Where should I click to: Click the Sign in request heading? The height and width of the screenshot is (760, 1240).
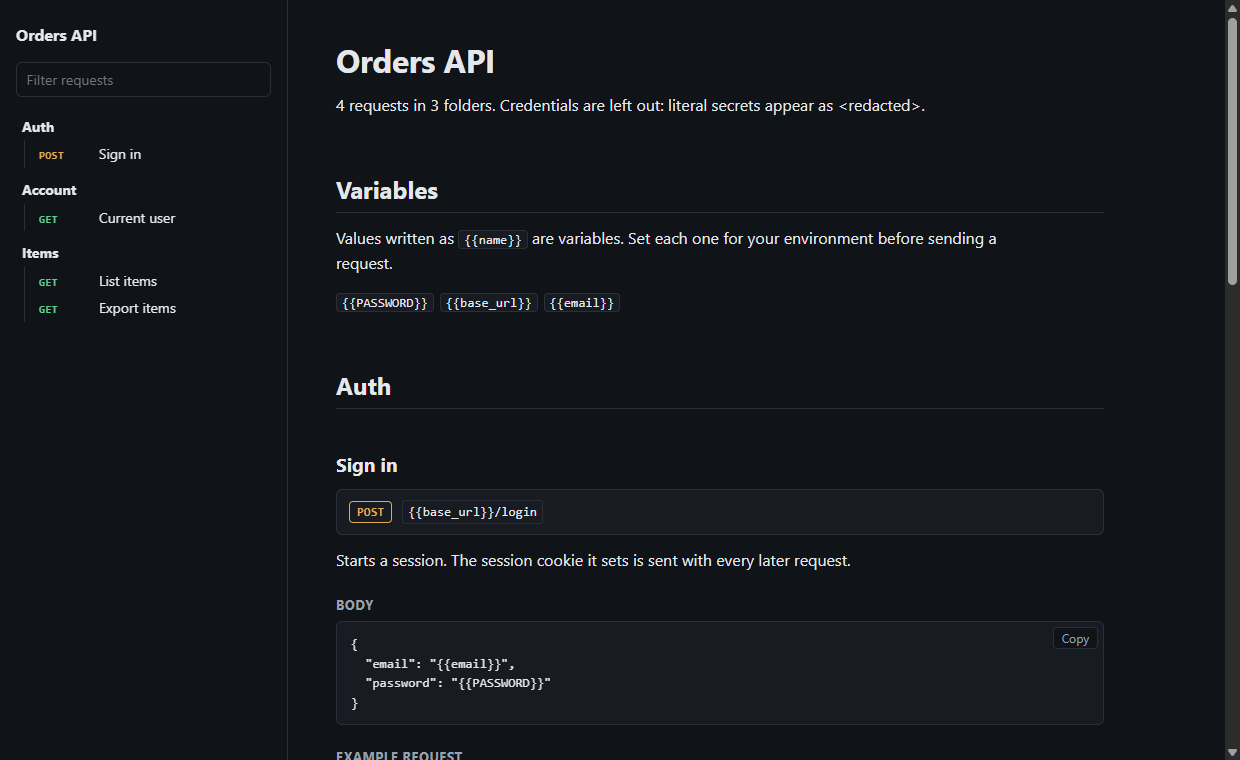pyautogui.click(x=366, y=465)
